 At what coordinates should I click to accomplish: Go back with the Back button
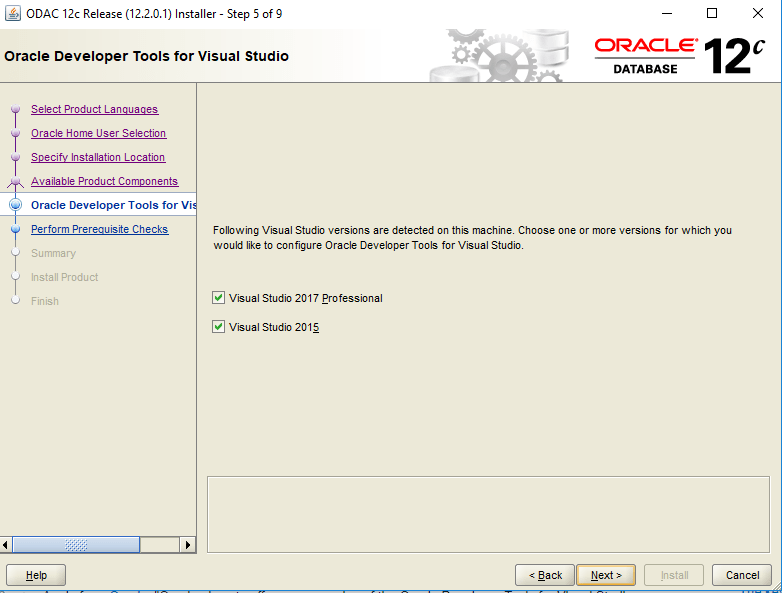tap(545, 575)
